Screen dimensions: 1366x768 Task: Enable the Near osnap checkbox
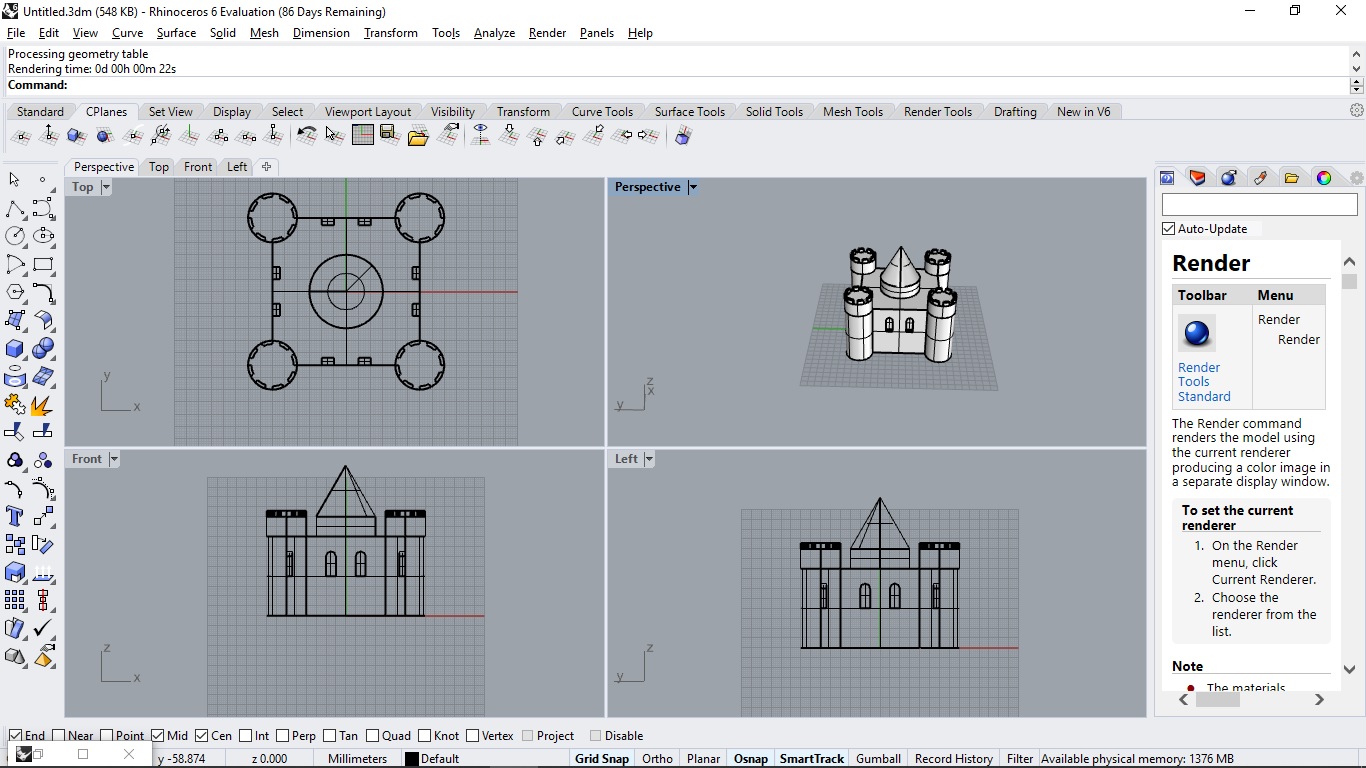point(59,736)
